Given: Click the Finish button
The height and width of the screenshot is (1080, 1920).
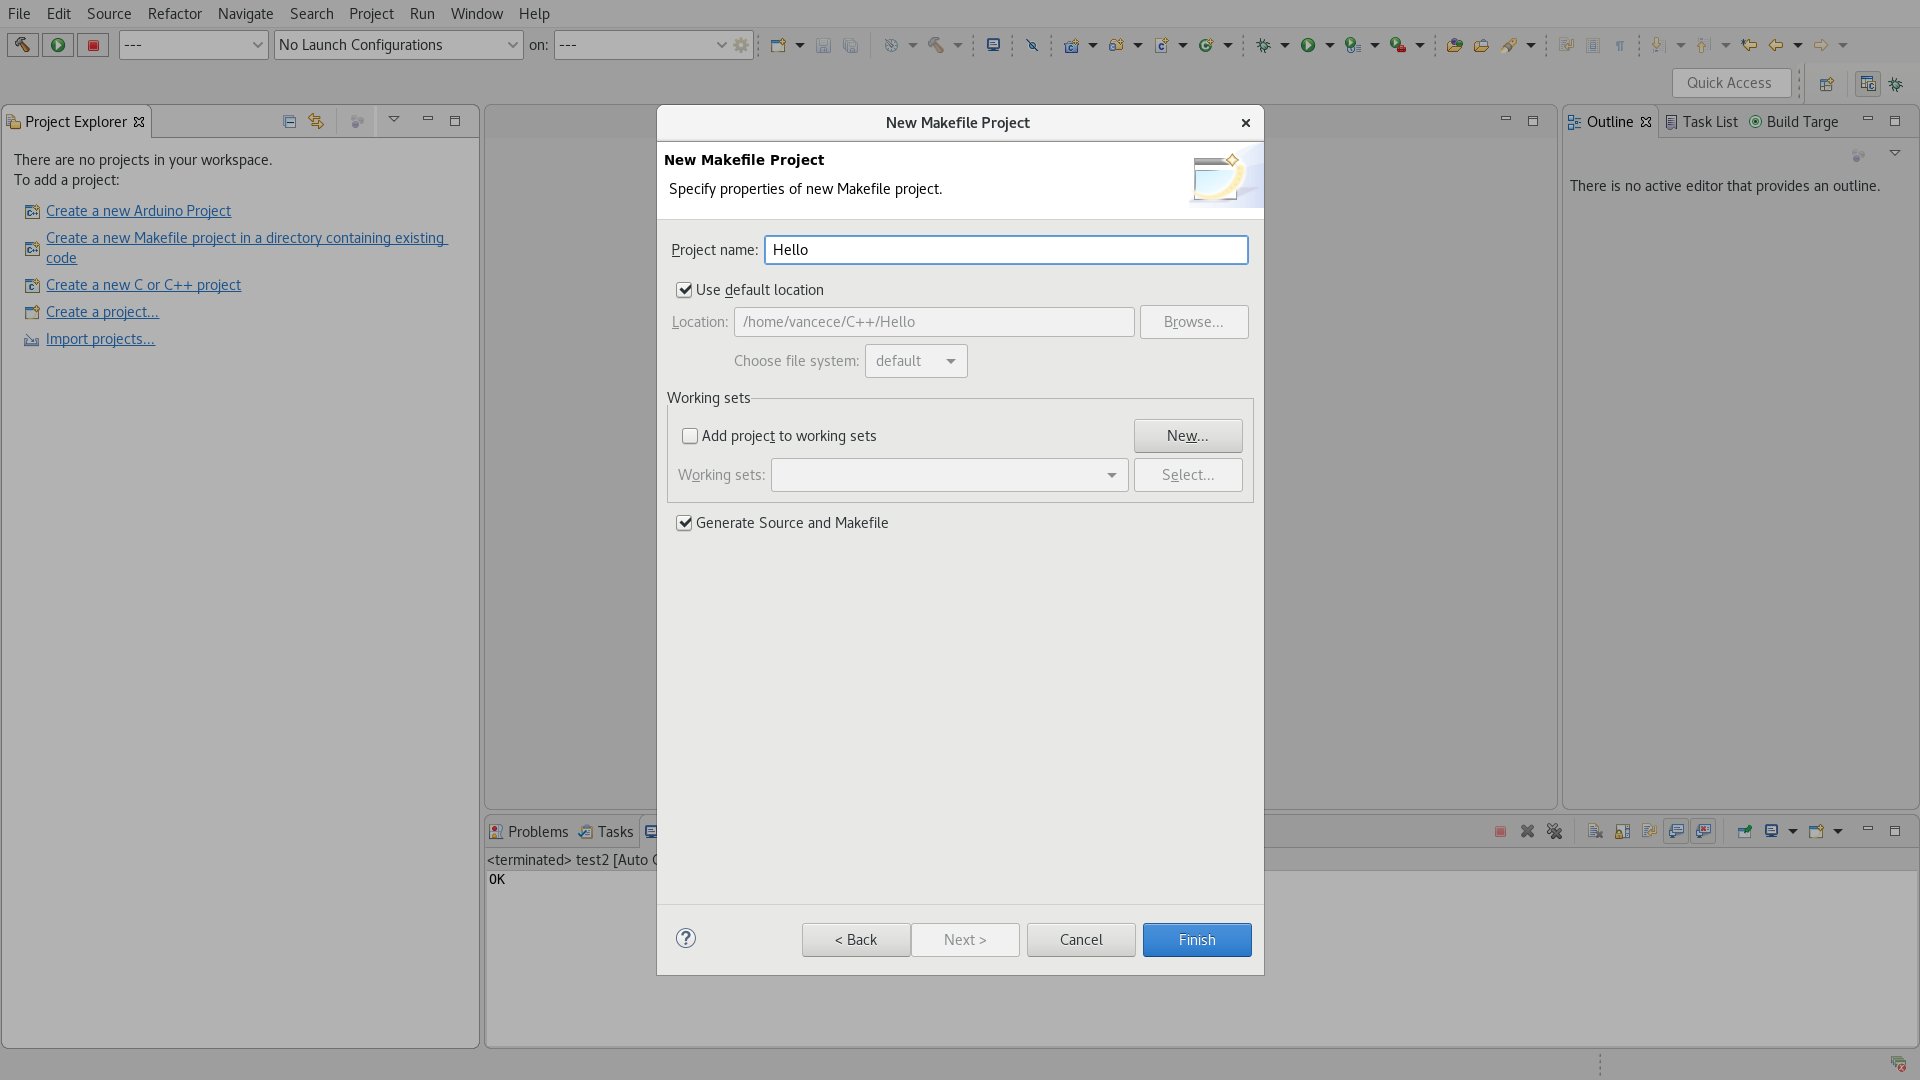Looking at the screenshot, I should click(1196, 940).
